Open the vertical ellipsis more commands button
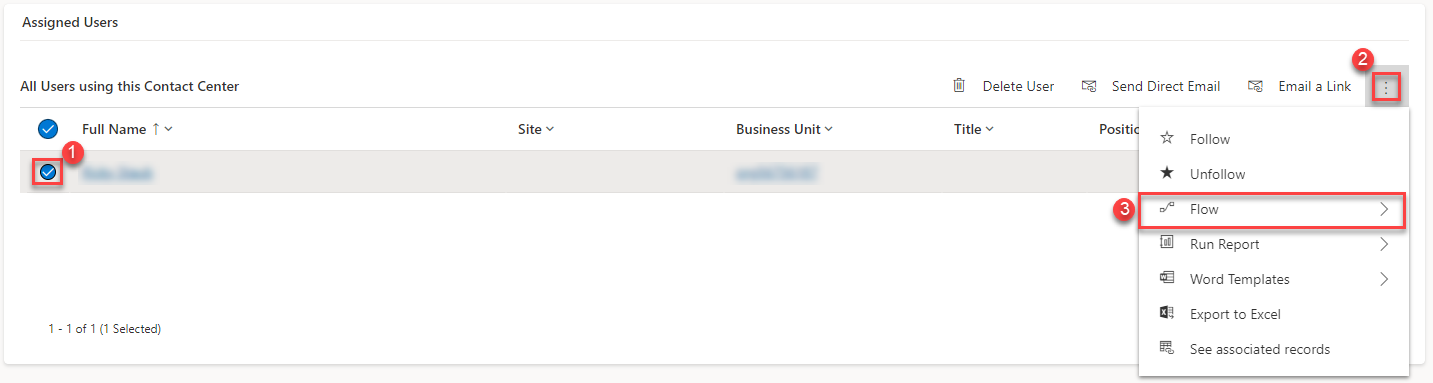1433x383 pixels. point(1386,87)
